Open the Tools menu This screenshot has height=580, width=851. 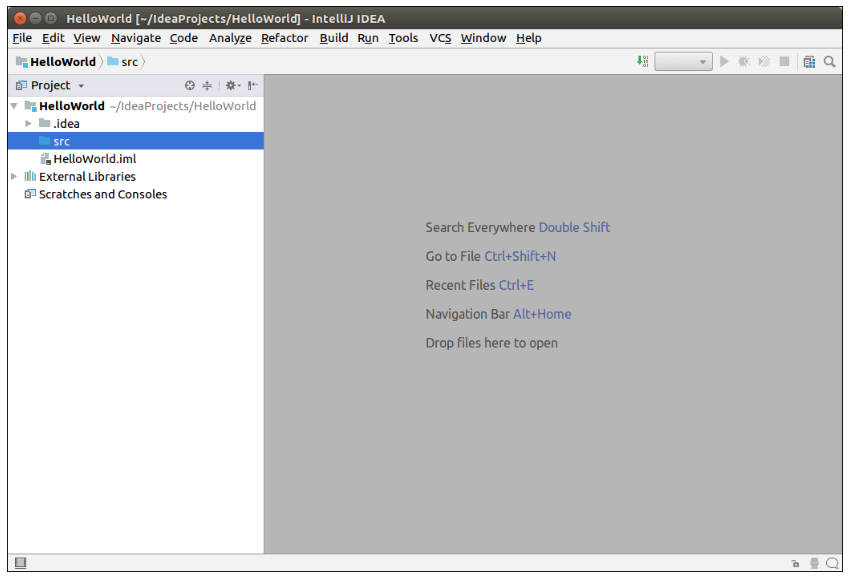pos(403,38)
